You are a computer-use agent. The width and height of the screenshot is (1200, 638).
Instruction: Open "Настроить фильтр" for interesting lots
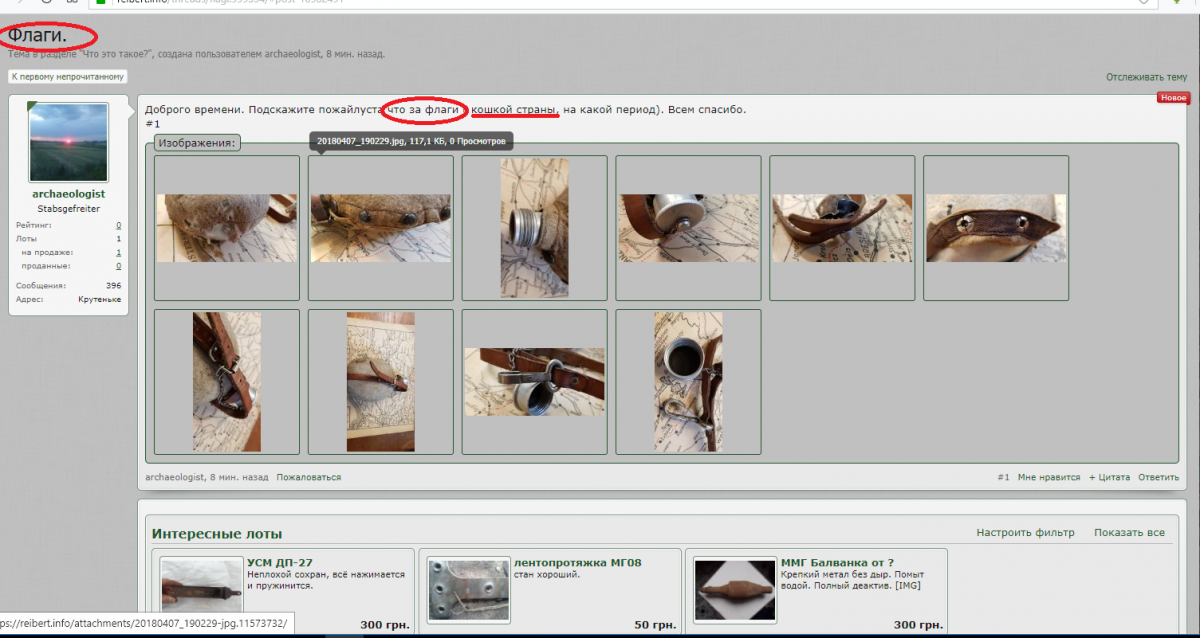pos(1025,533)
